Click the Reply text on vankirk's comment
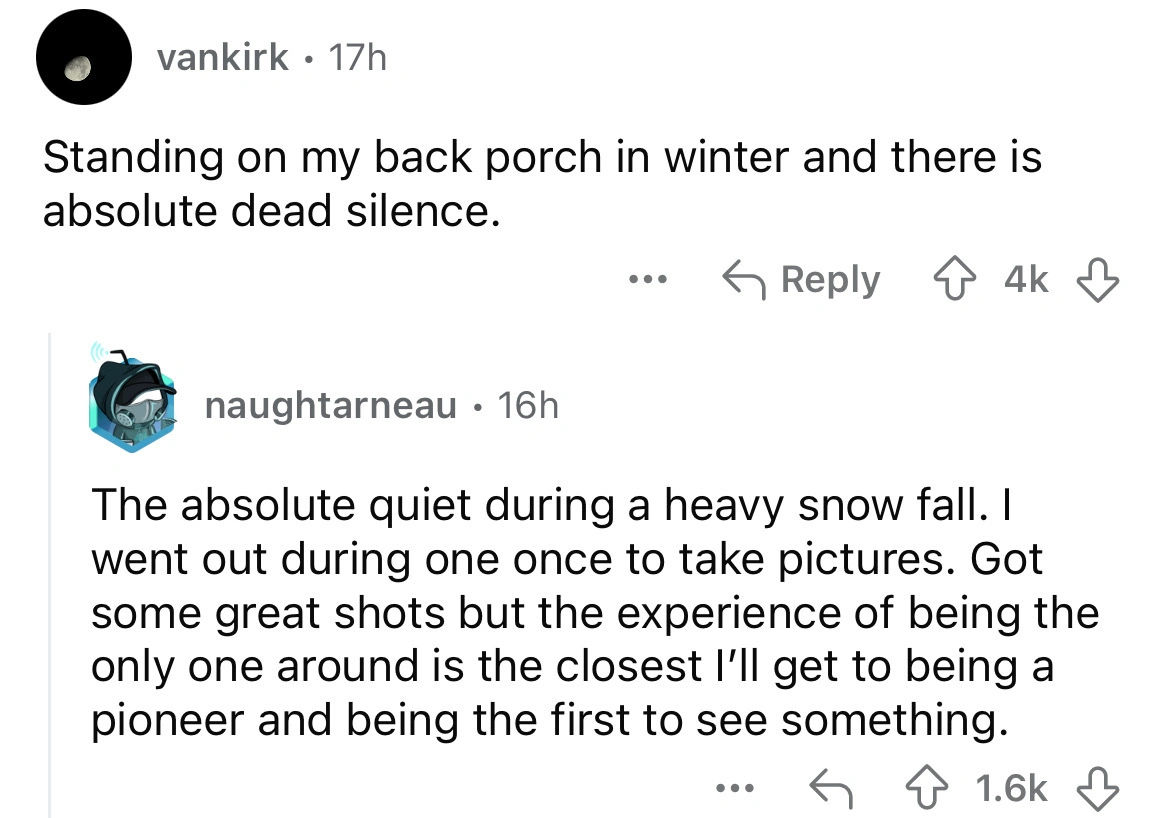 pyautogui.click(x=830, y=280)
